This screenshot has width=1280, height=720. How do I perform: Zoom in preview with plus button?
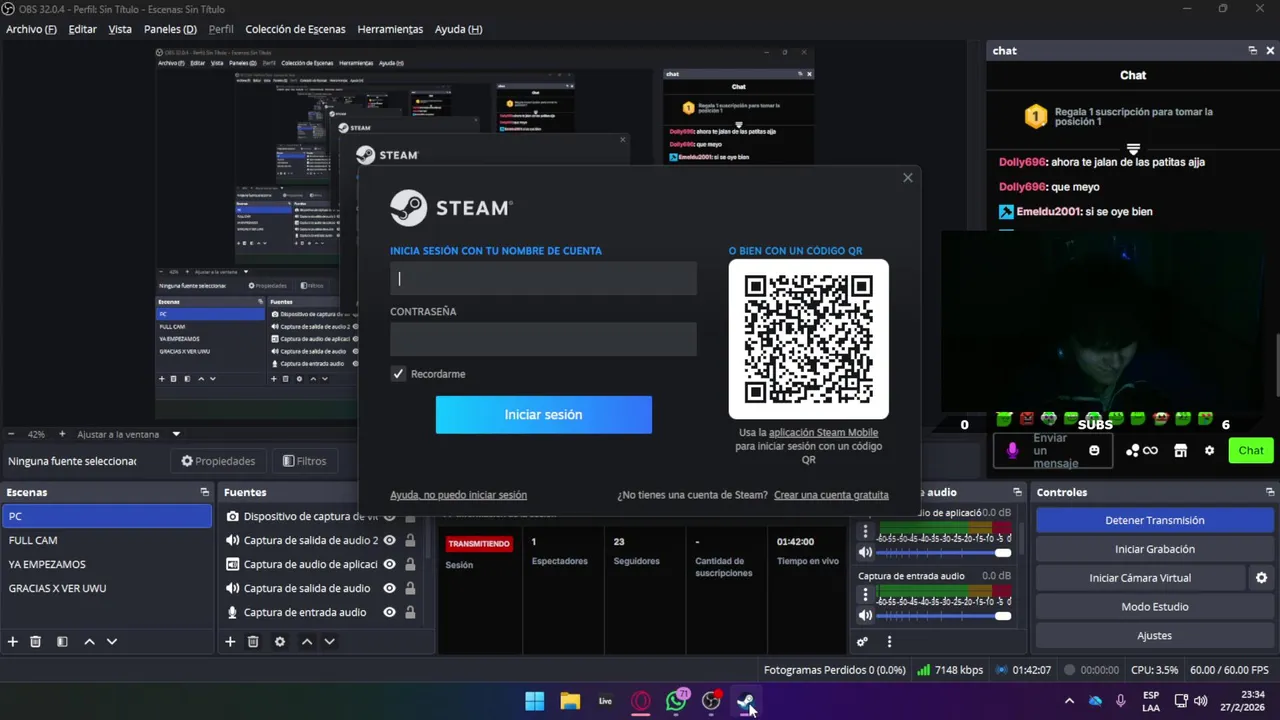pos(62,434)
